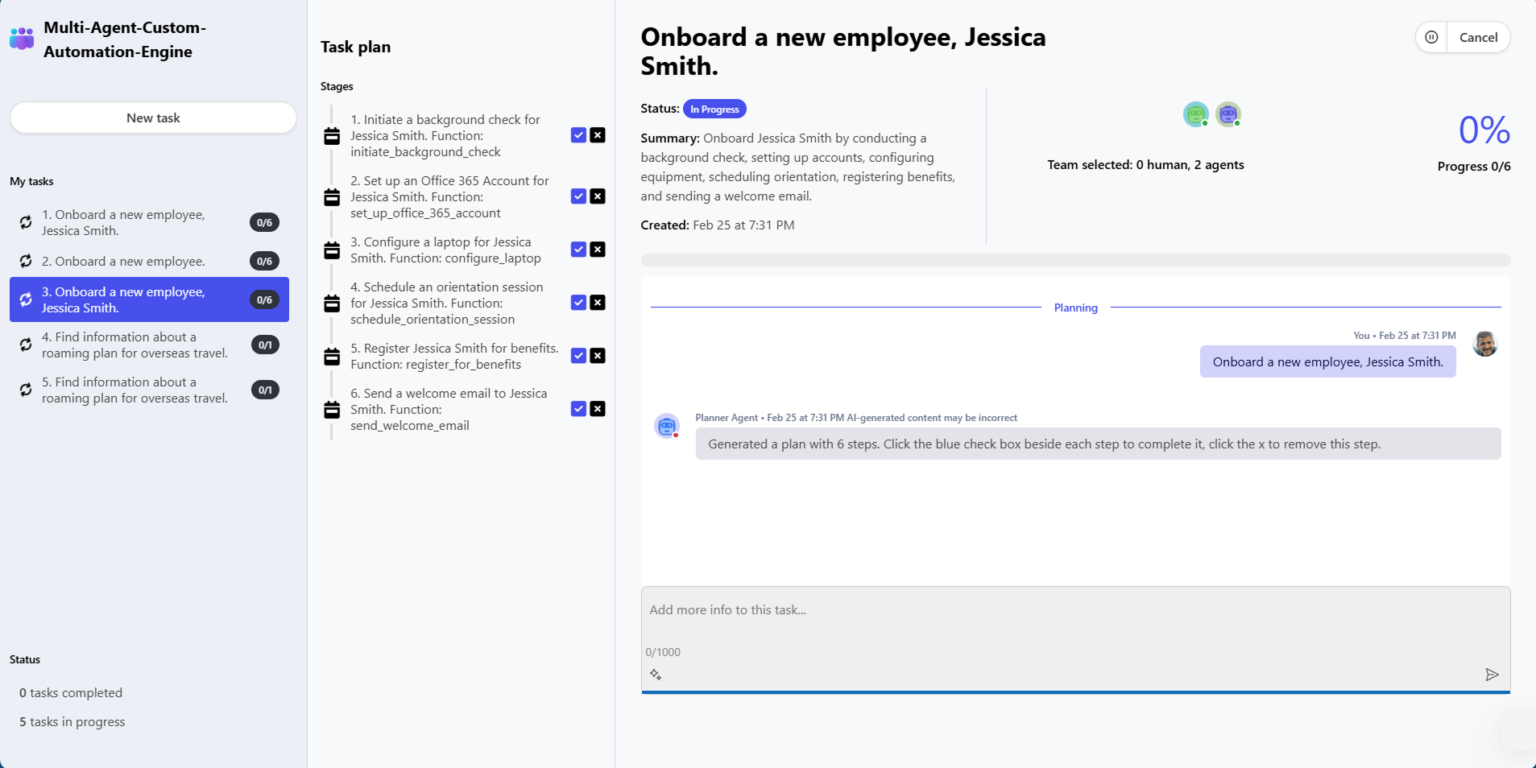Tick the Send welcome email step checkbox

tap(578, 409)
